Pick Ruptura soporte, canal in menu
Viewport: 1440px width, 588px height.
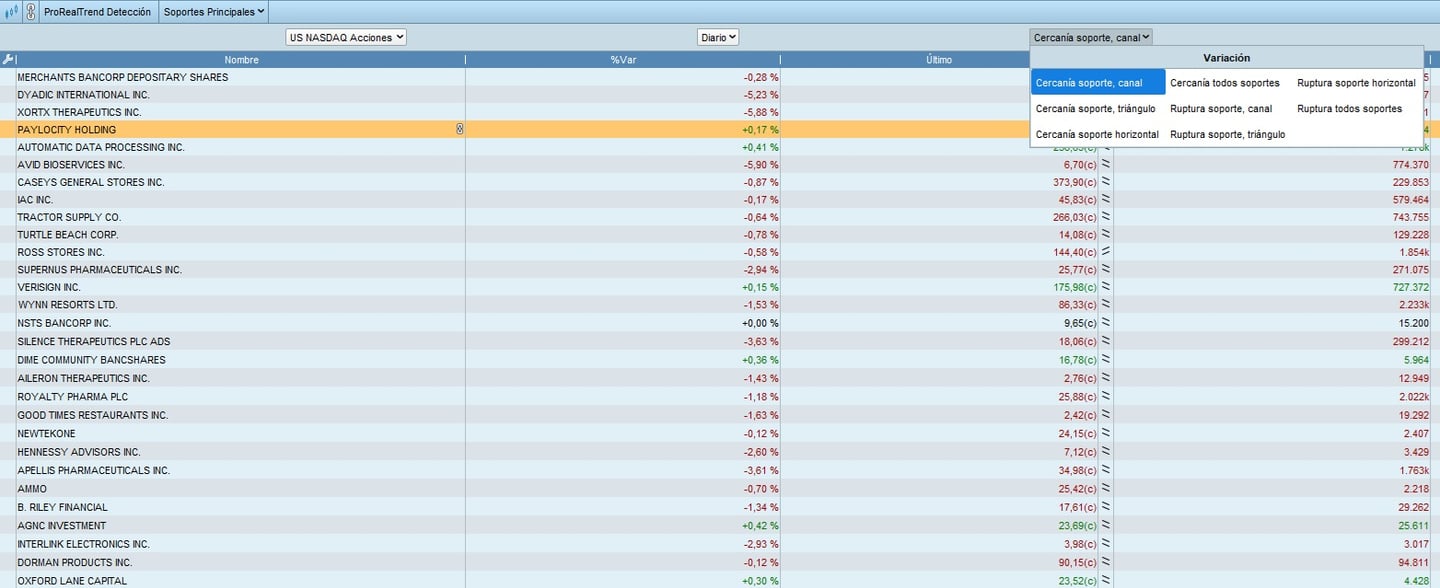click(1221, 109)
